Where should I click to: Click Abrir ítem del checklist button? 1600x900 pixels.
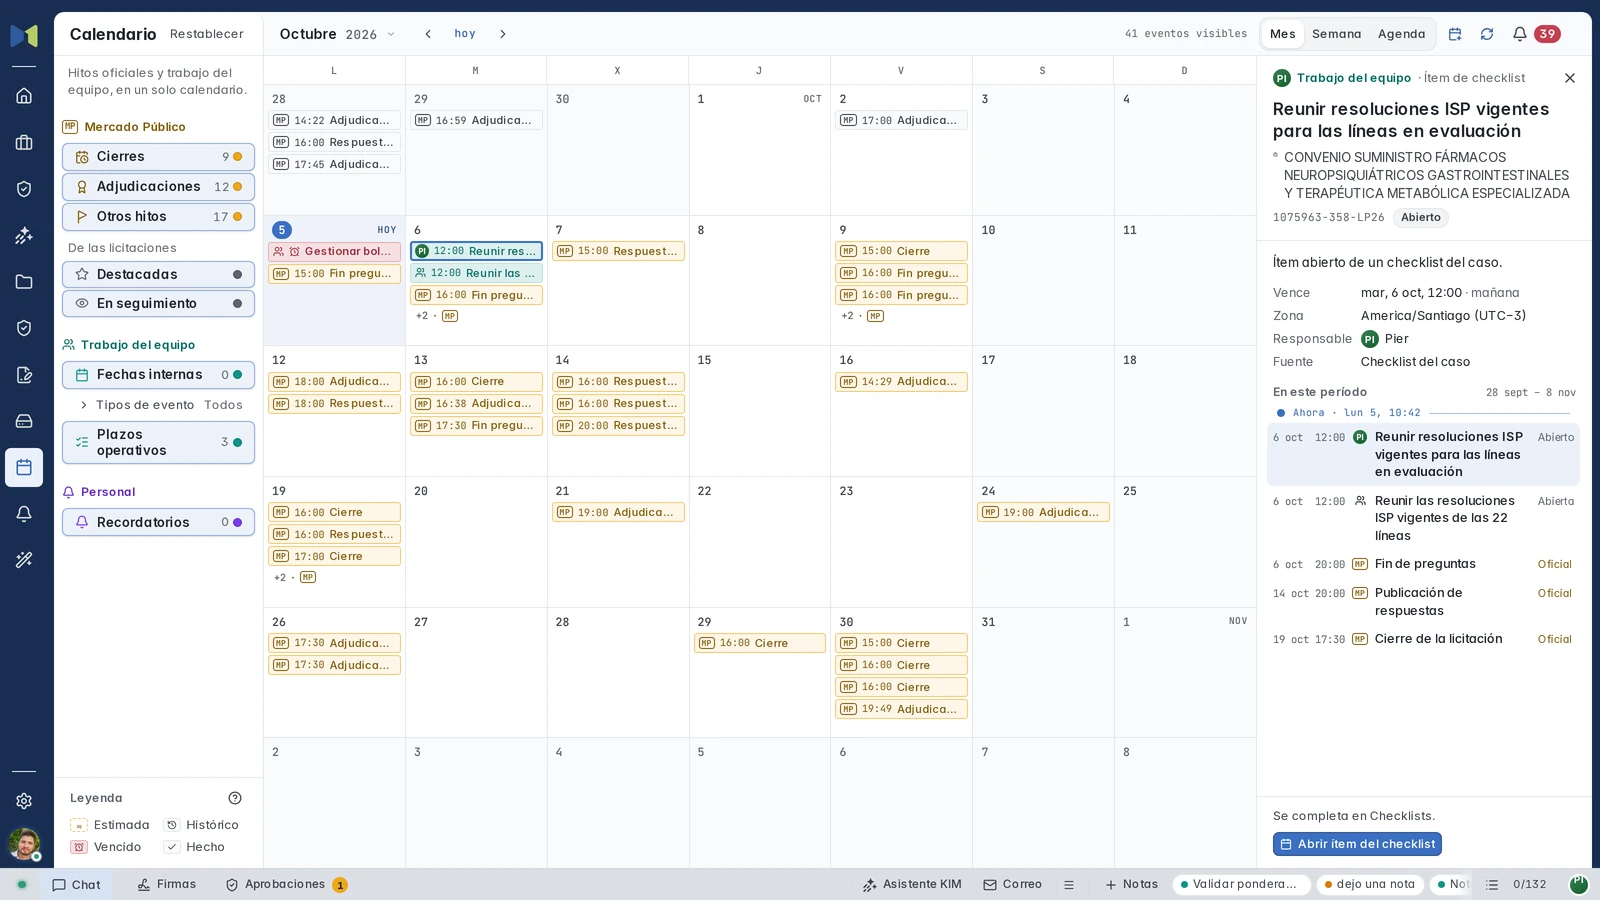click(x=1357, y=844)
